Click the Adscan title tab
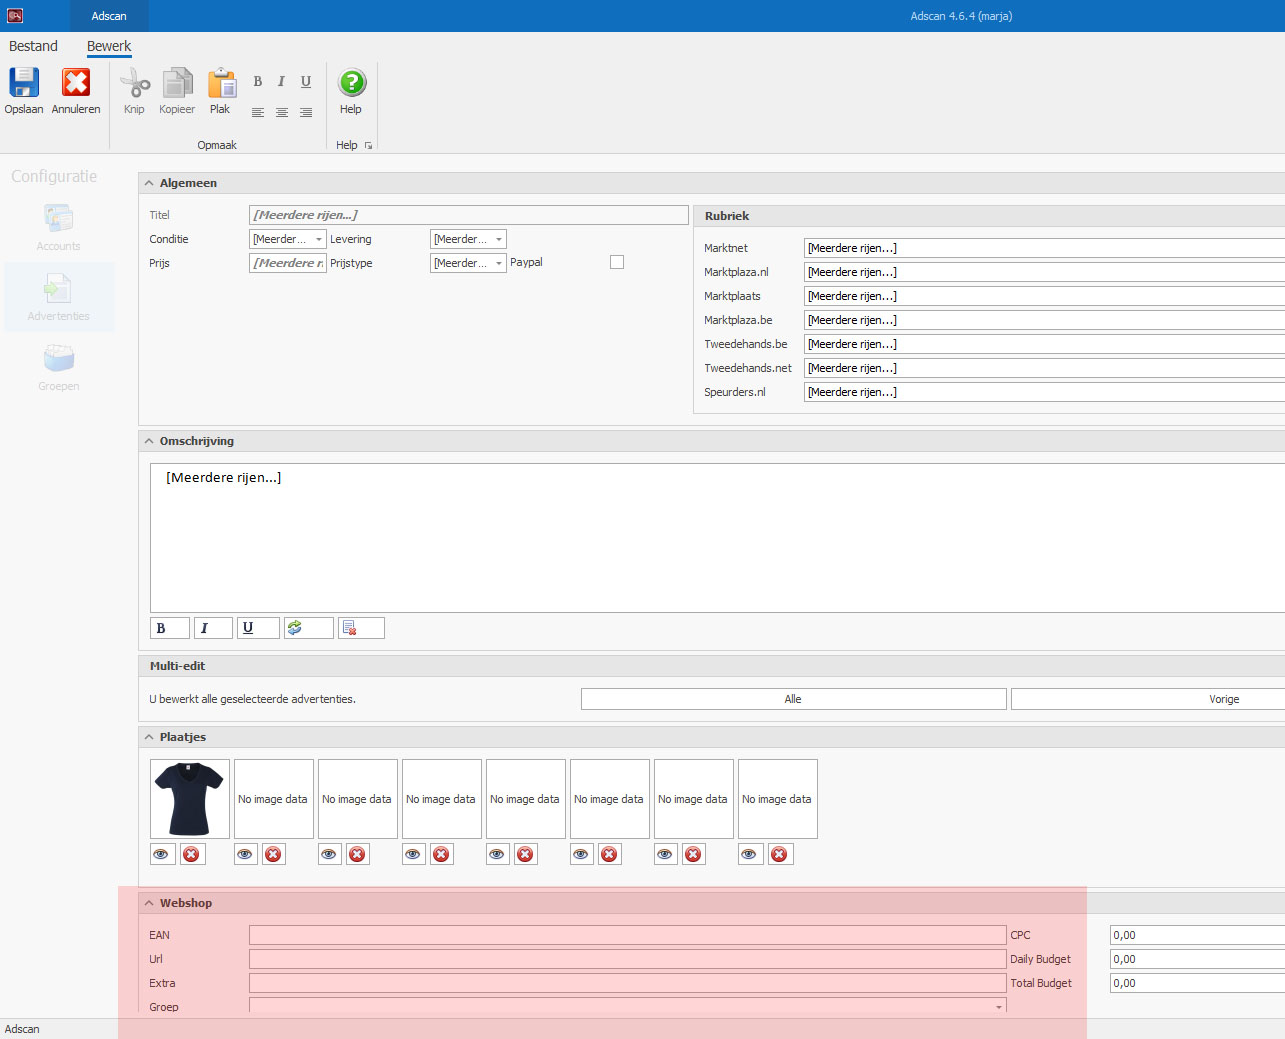Viewport: 1285px width, 1039px height. 109,16
